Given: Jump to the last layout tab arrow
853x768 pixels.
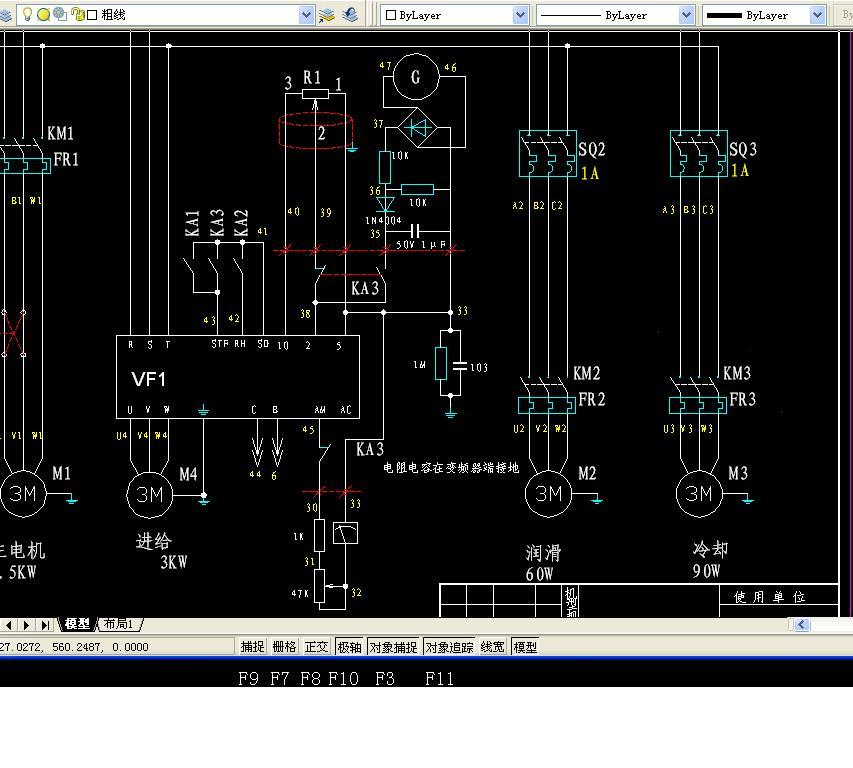Looking at the screenshot, I should (x=46, y=625).
